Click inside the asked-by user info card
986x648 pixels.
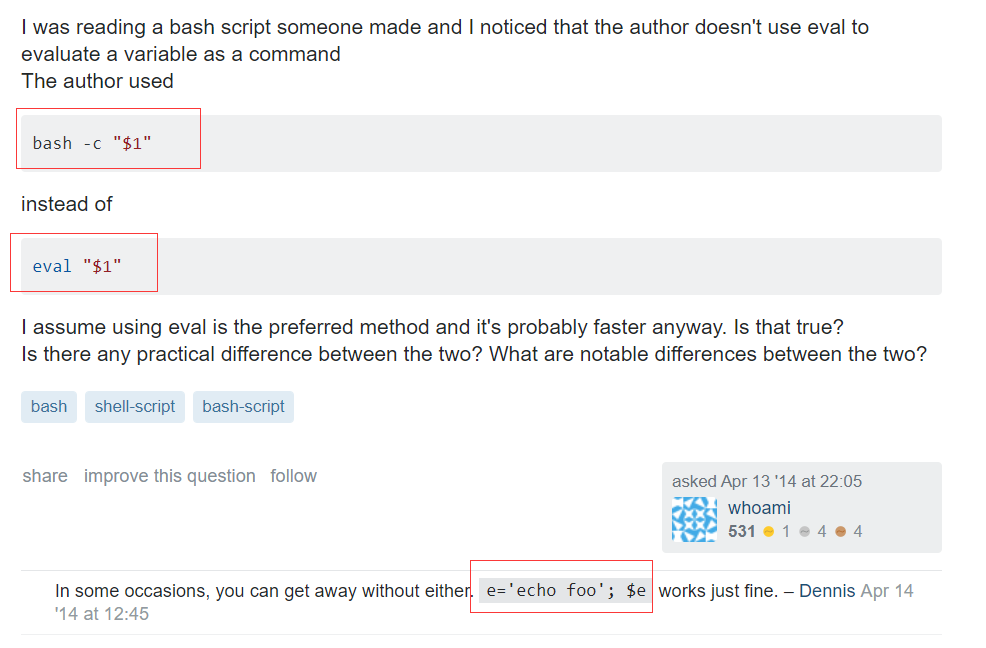click(800, 505)
